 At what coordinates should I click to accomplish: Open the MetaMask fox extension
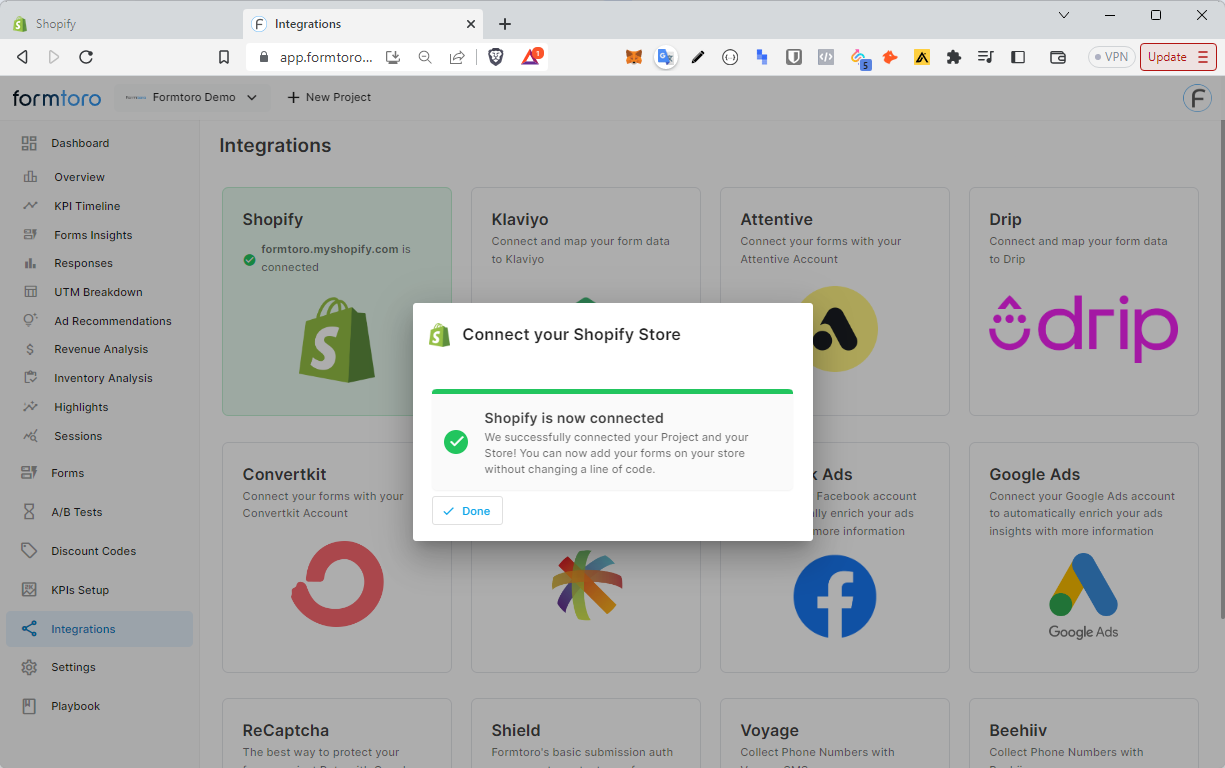click(x=634, y=57)
